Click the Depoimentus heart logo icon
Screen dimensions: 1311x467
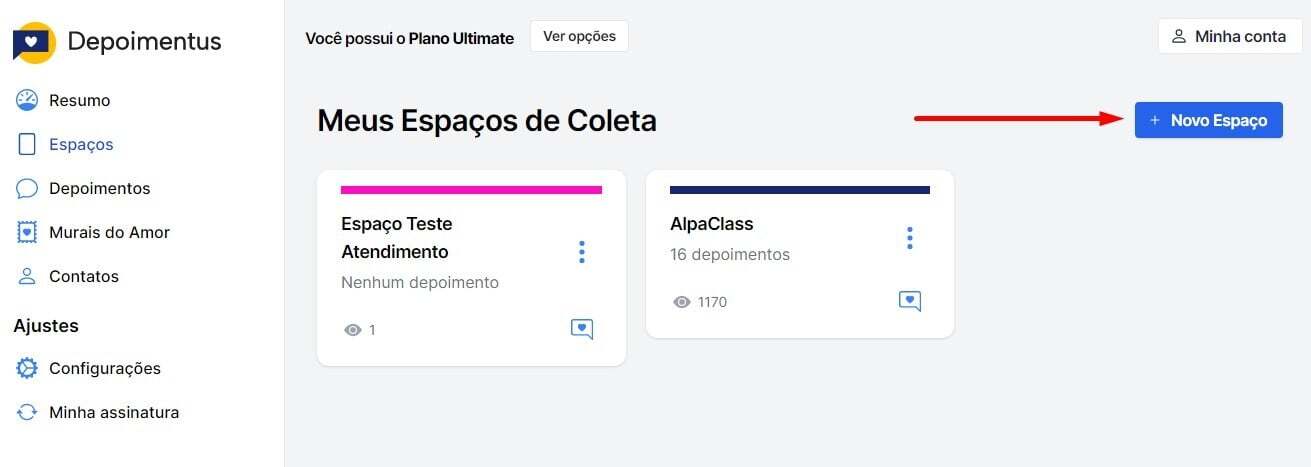[35, 43]
